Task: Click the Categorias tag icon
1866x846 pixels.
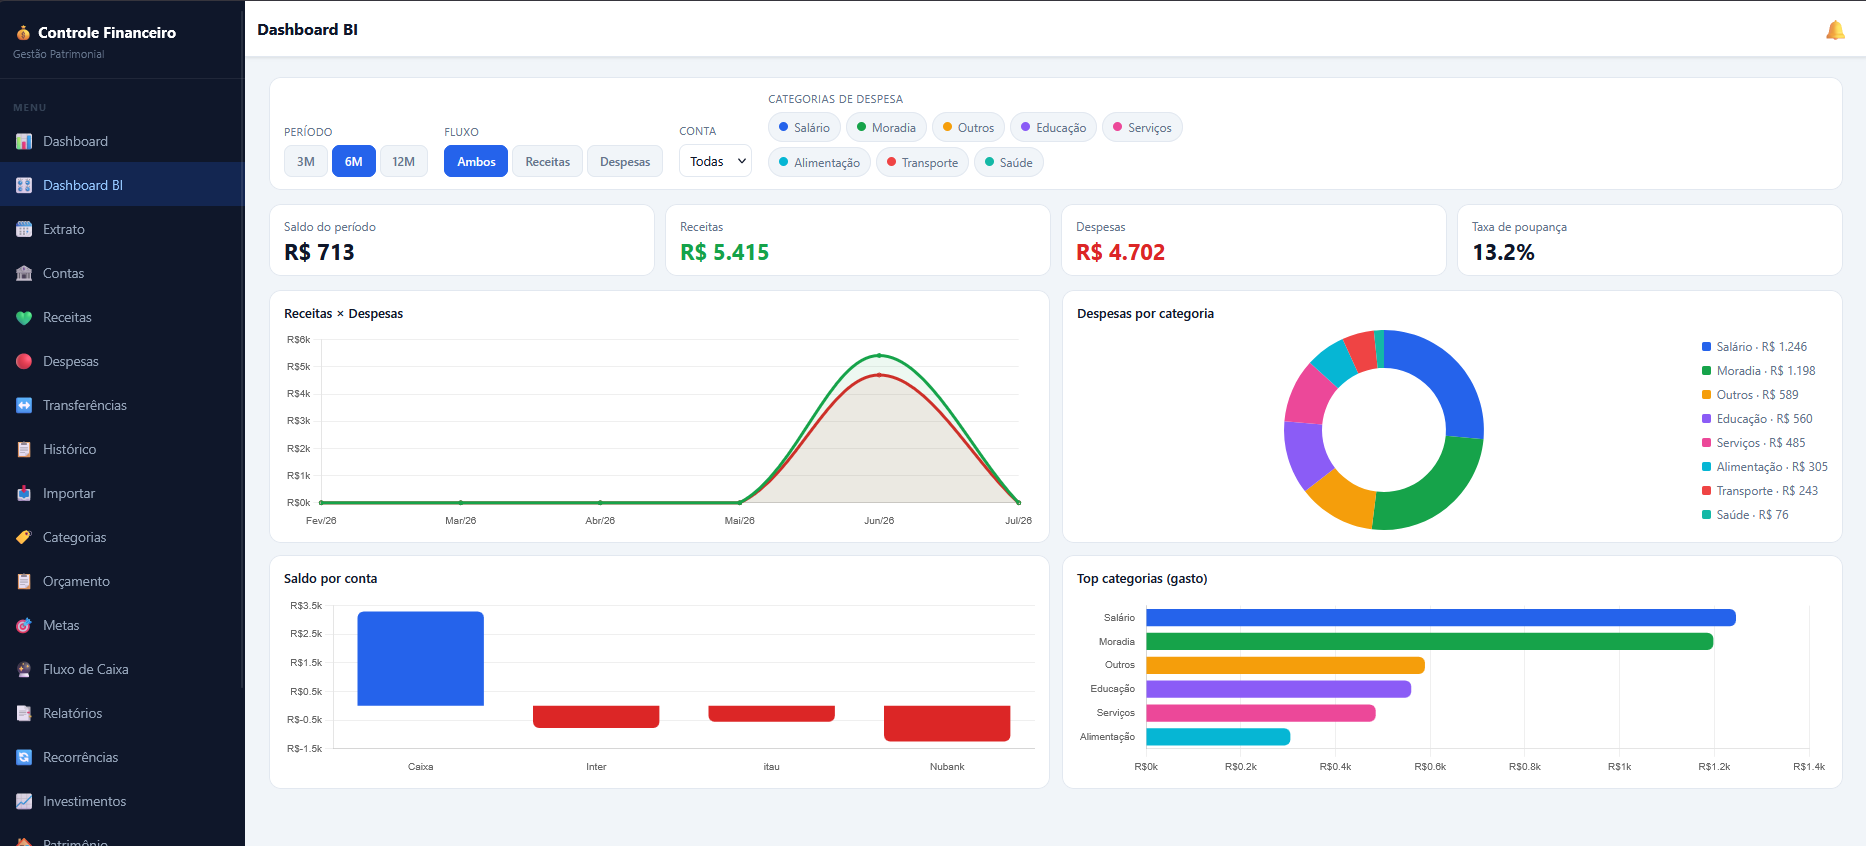Action: 24,537
